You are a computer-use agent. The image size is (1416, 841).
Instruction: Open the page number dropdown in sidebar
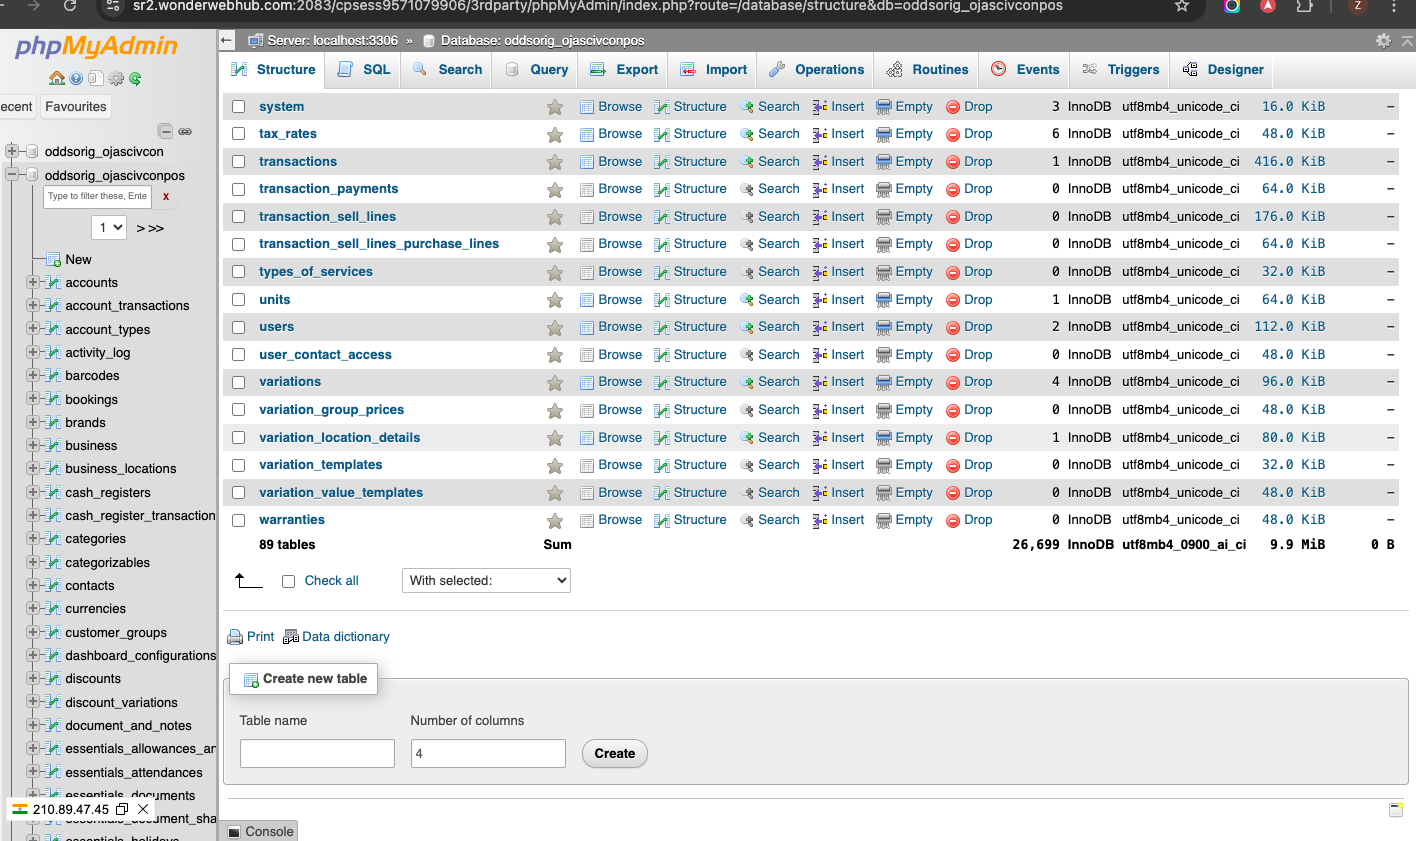[109, 228]
